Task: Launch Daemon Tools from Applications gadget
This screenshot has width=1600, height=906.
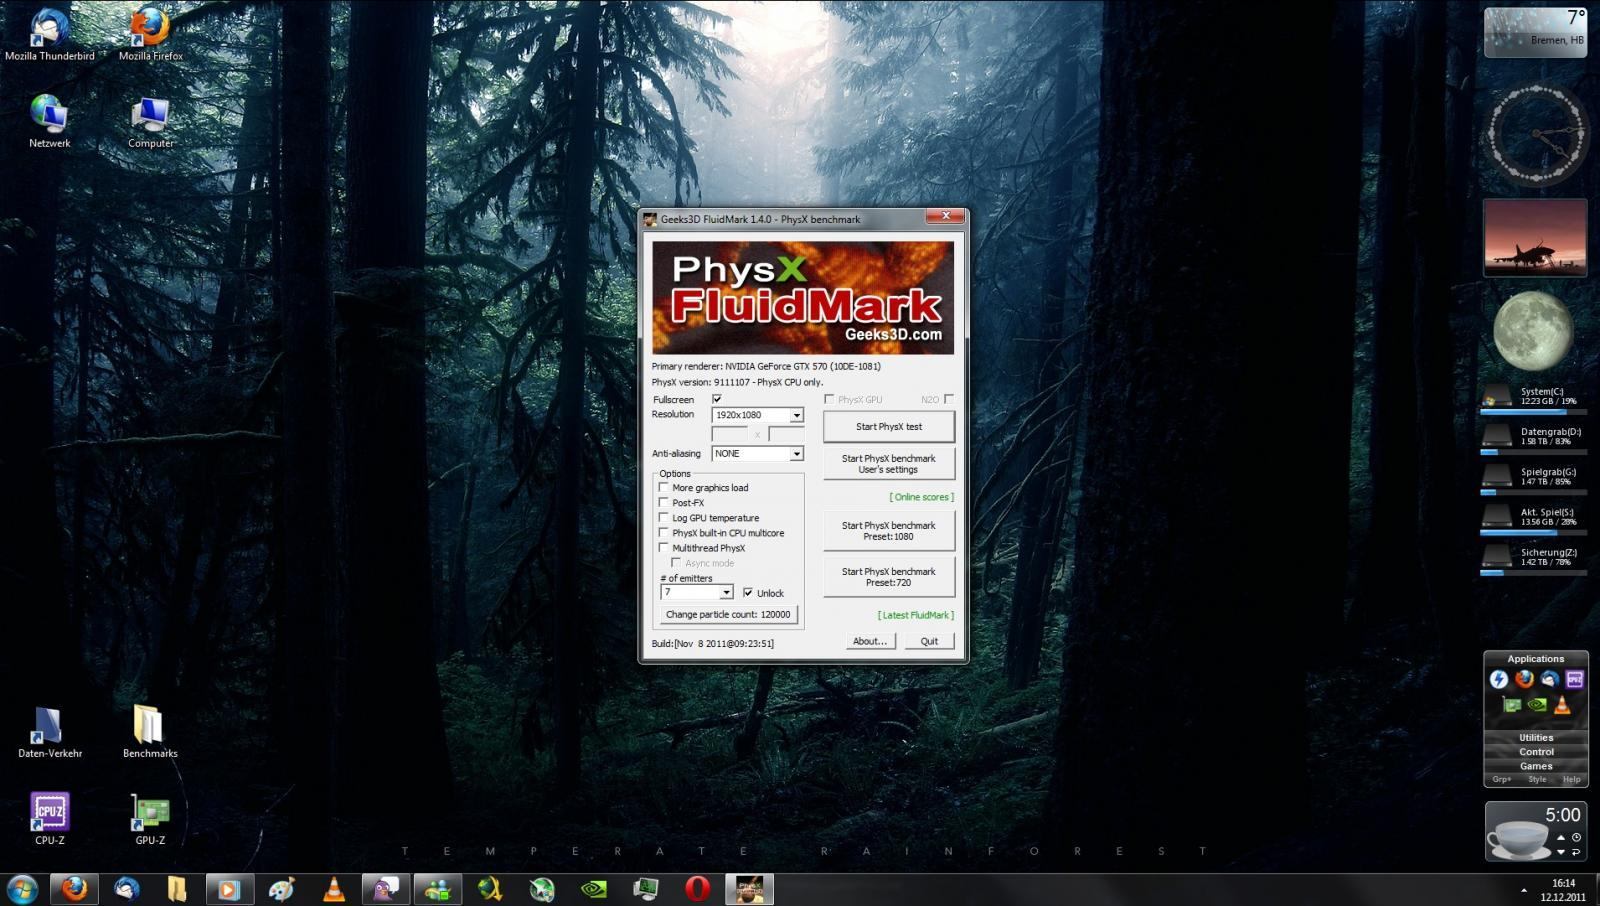Action: point(1498,680)
